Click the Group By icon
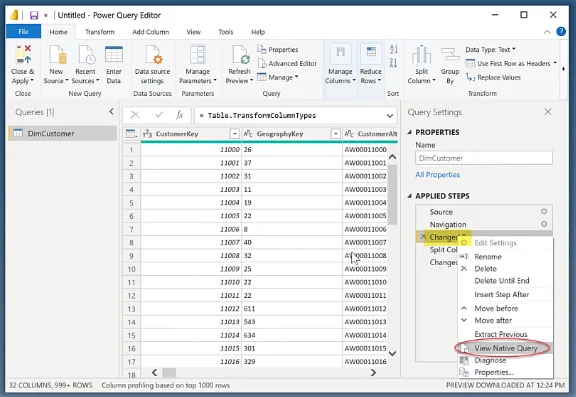The image size is (576, 397). point(450,55)
